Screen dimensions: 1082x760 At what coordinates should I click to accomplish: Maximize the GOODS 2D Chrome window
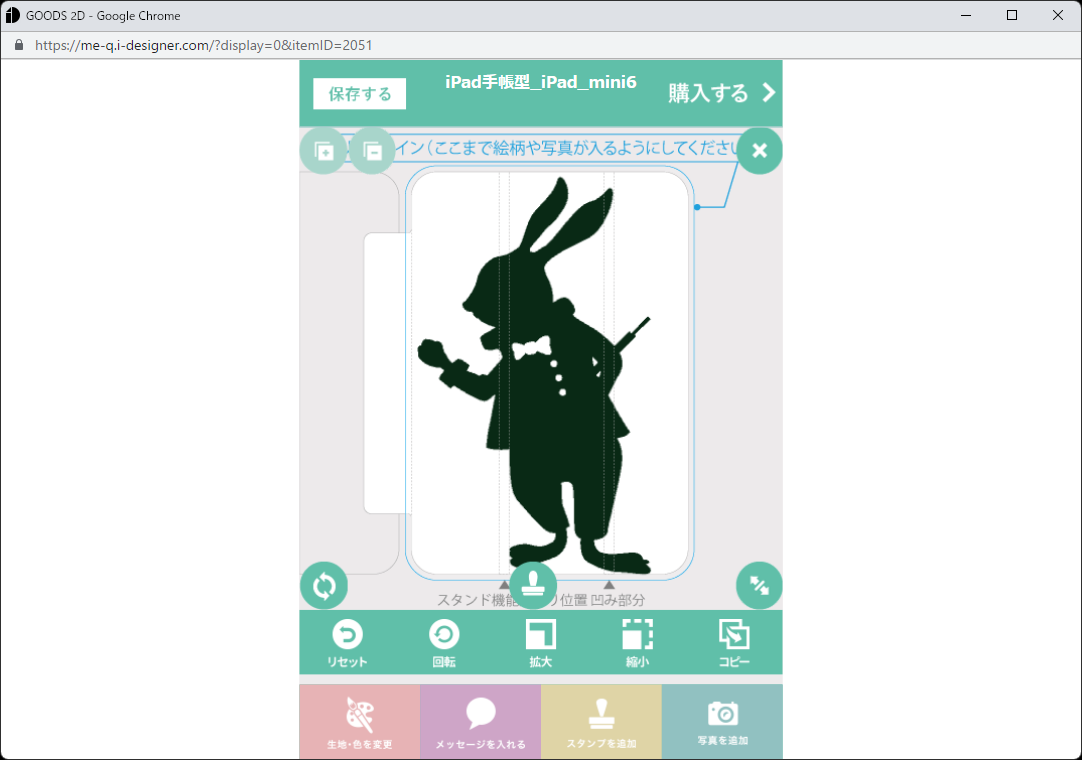[x=1012, y=15]
